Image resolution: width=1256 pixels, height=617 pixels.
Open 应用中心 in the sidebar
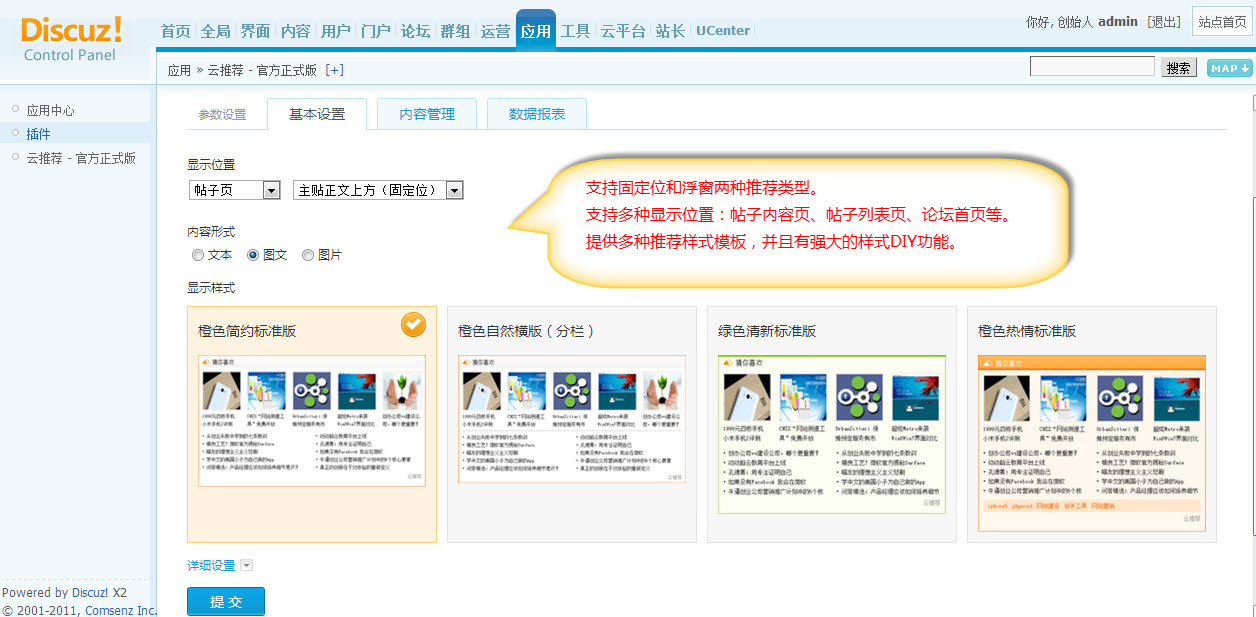50,110
